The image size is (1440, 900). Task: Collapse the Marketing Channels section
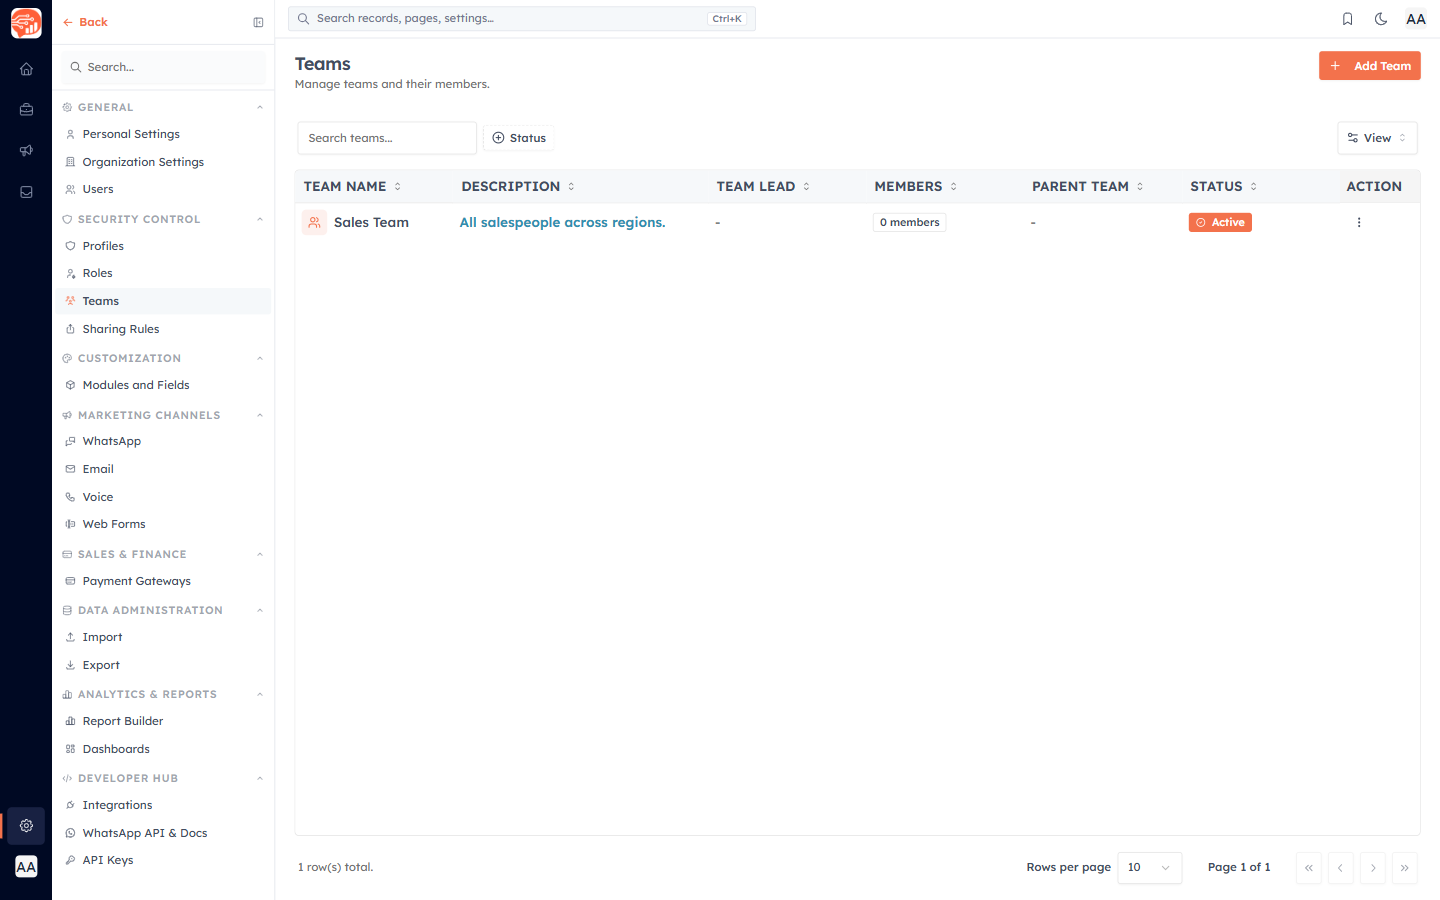click(x=260, y=415)
